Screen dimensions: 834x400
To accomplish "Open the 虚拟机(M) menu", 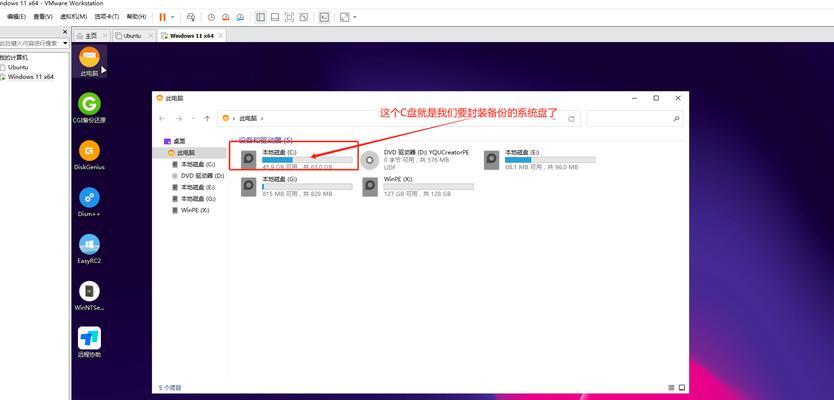I will pyautogui.click(x=73, y=17).
